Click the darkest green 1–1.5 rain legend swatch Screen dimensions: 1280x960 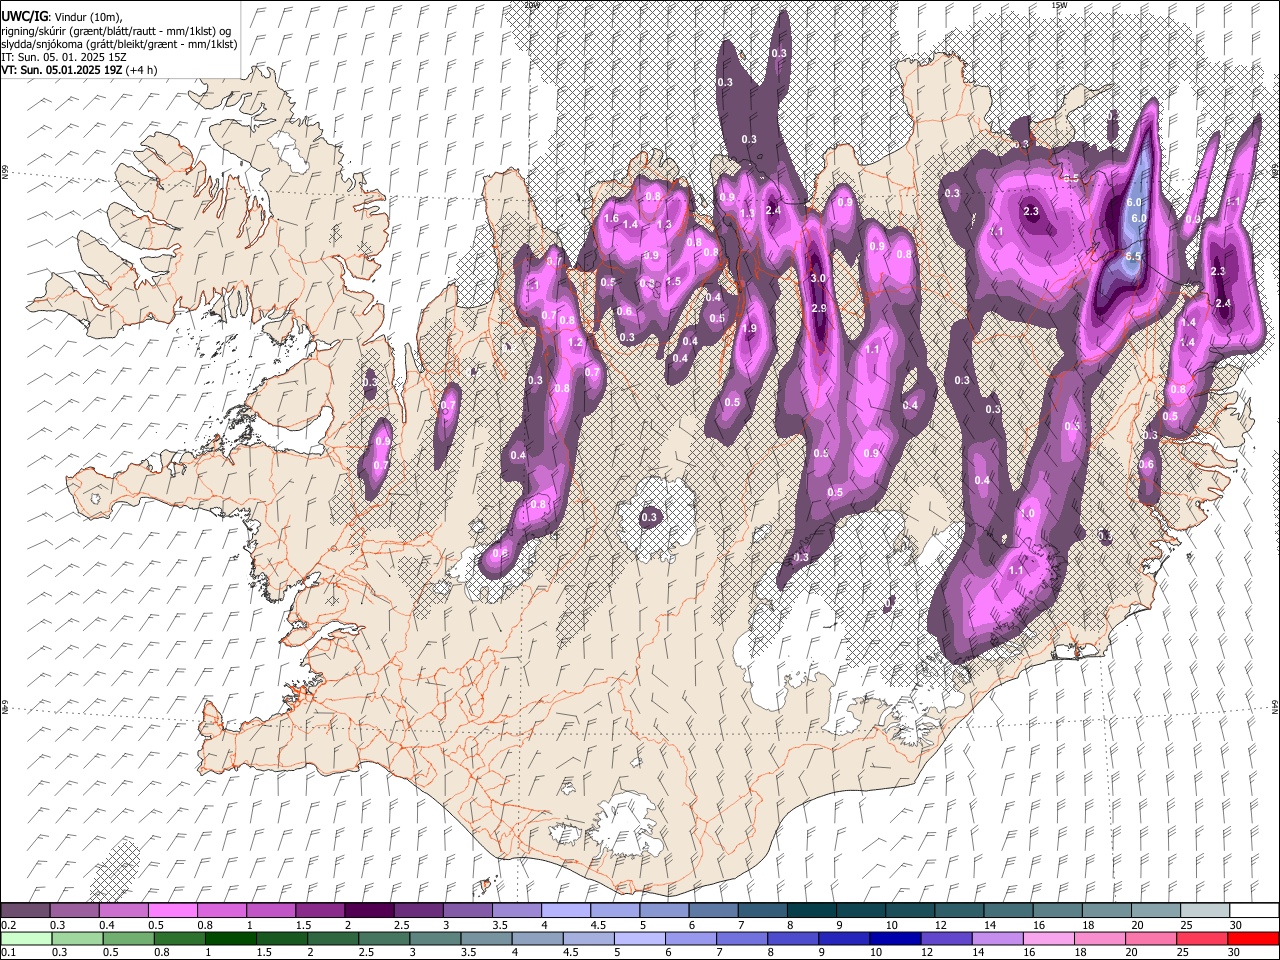point(231,938)
